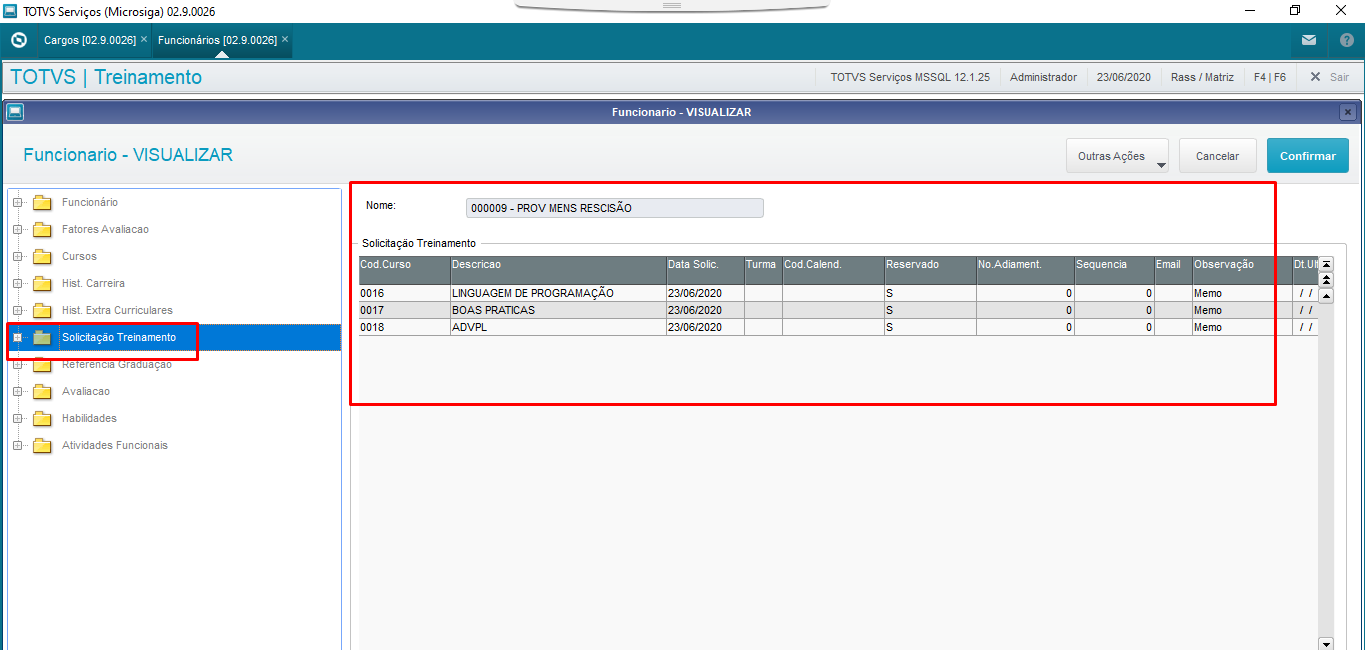Click the Observação column header
This screenshot has width=1365, height=650.
coord(1242,270)
